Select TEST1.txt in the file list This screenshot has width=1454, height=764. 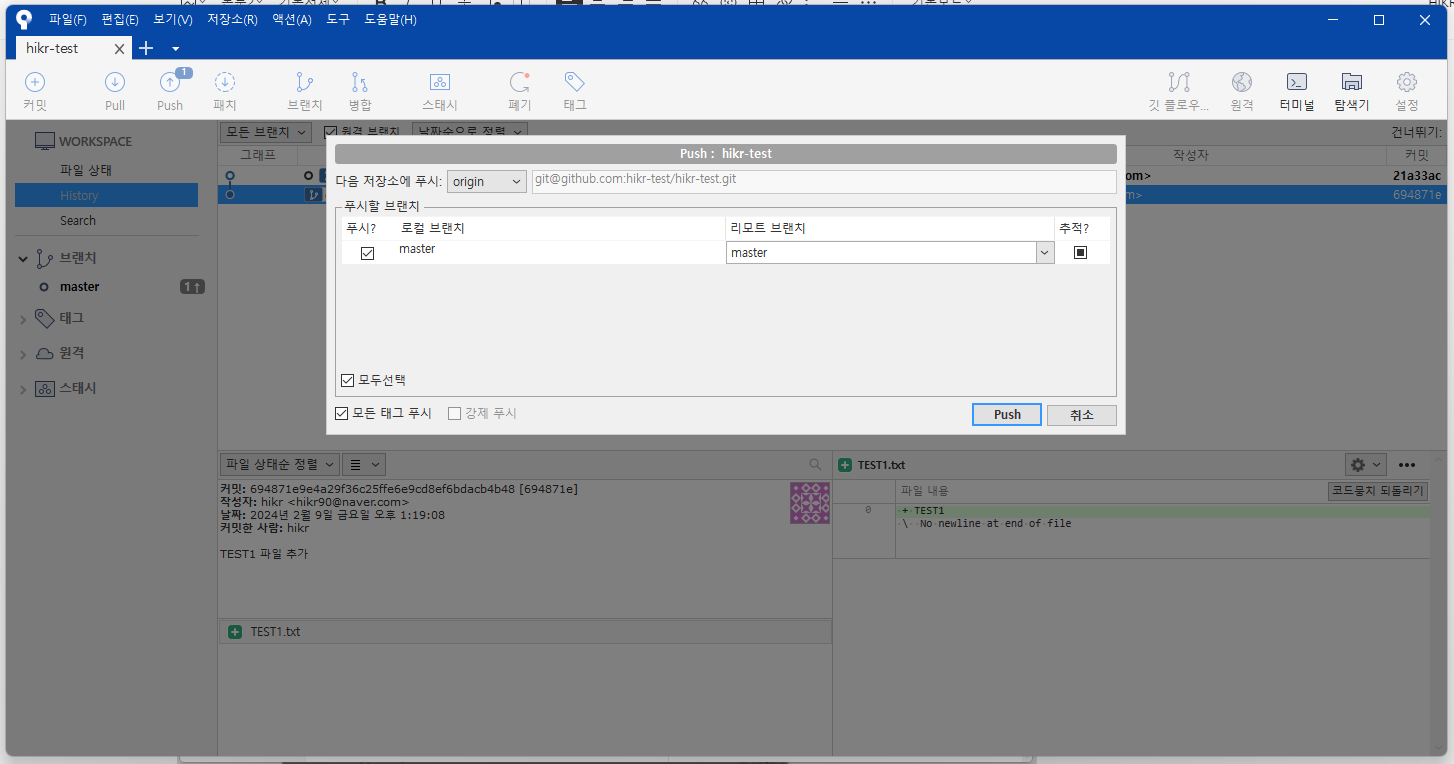[x=525, y=632]
